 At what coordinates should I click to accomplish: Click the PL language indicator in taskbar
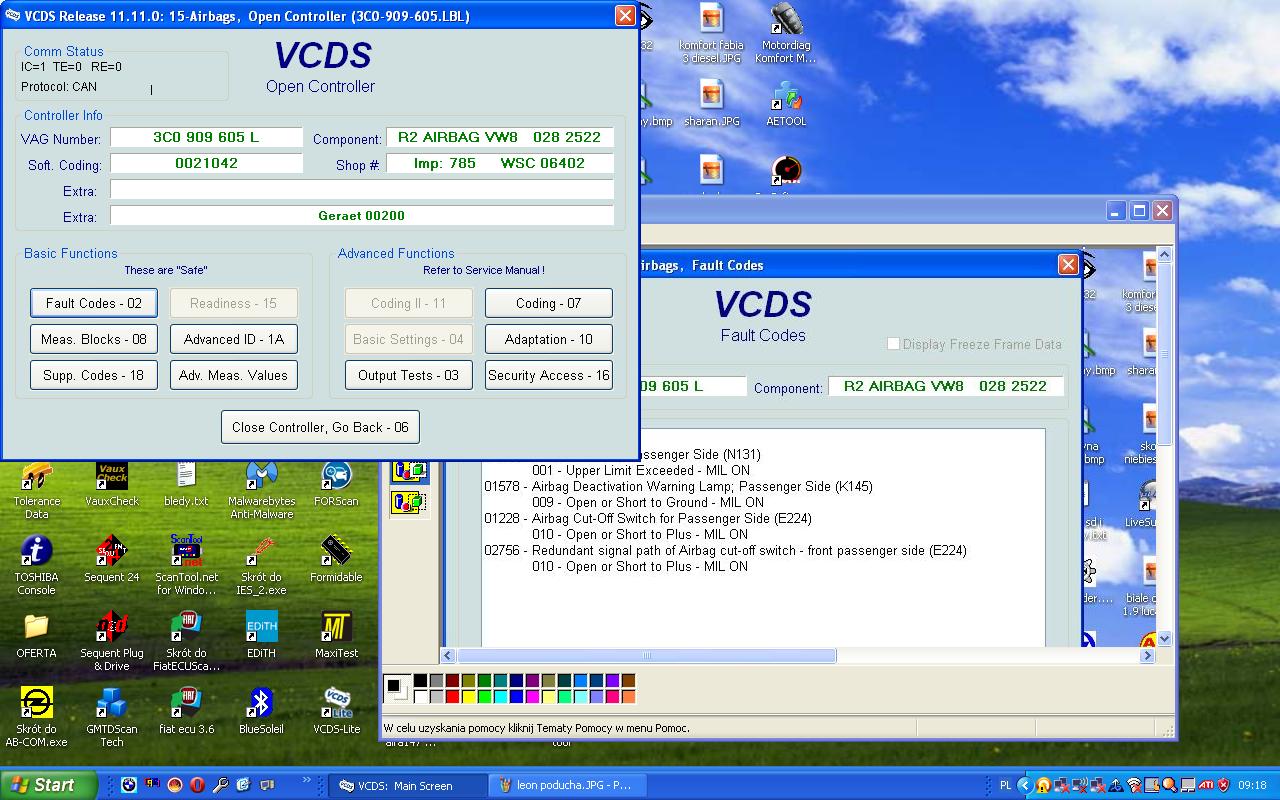[x=1006, y=785]
